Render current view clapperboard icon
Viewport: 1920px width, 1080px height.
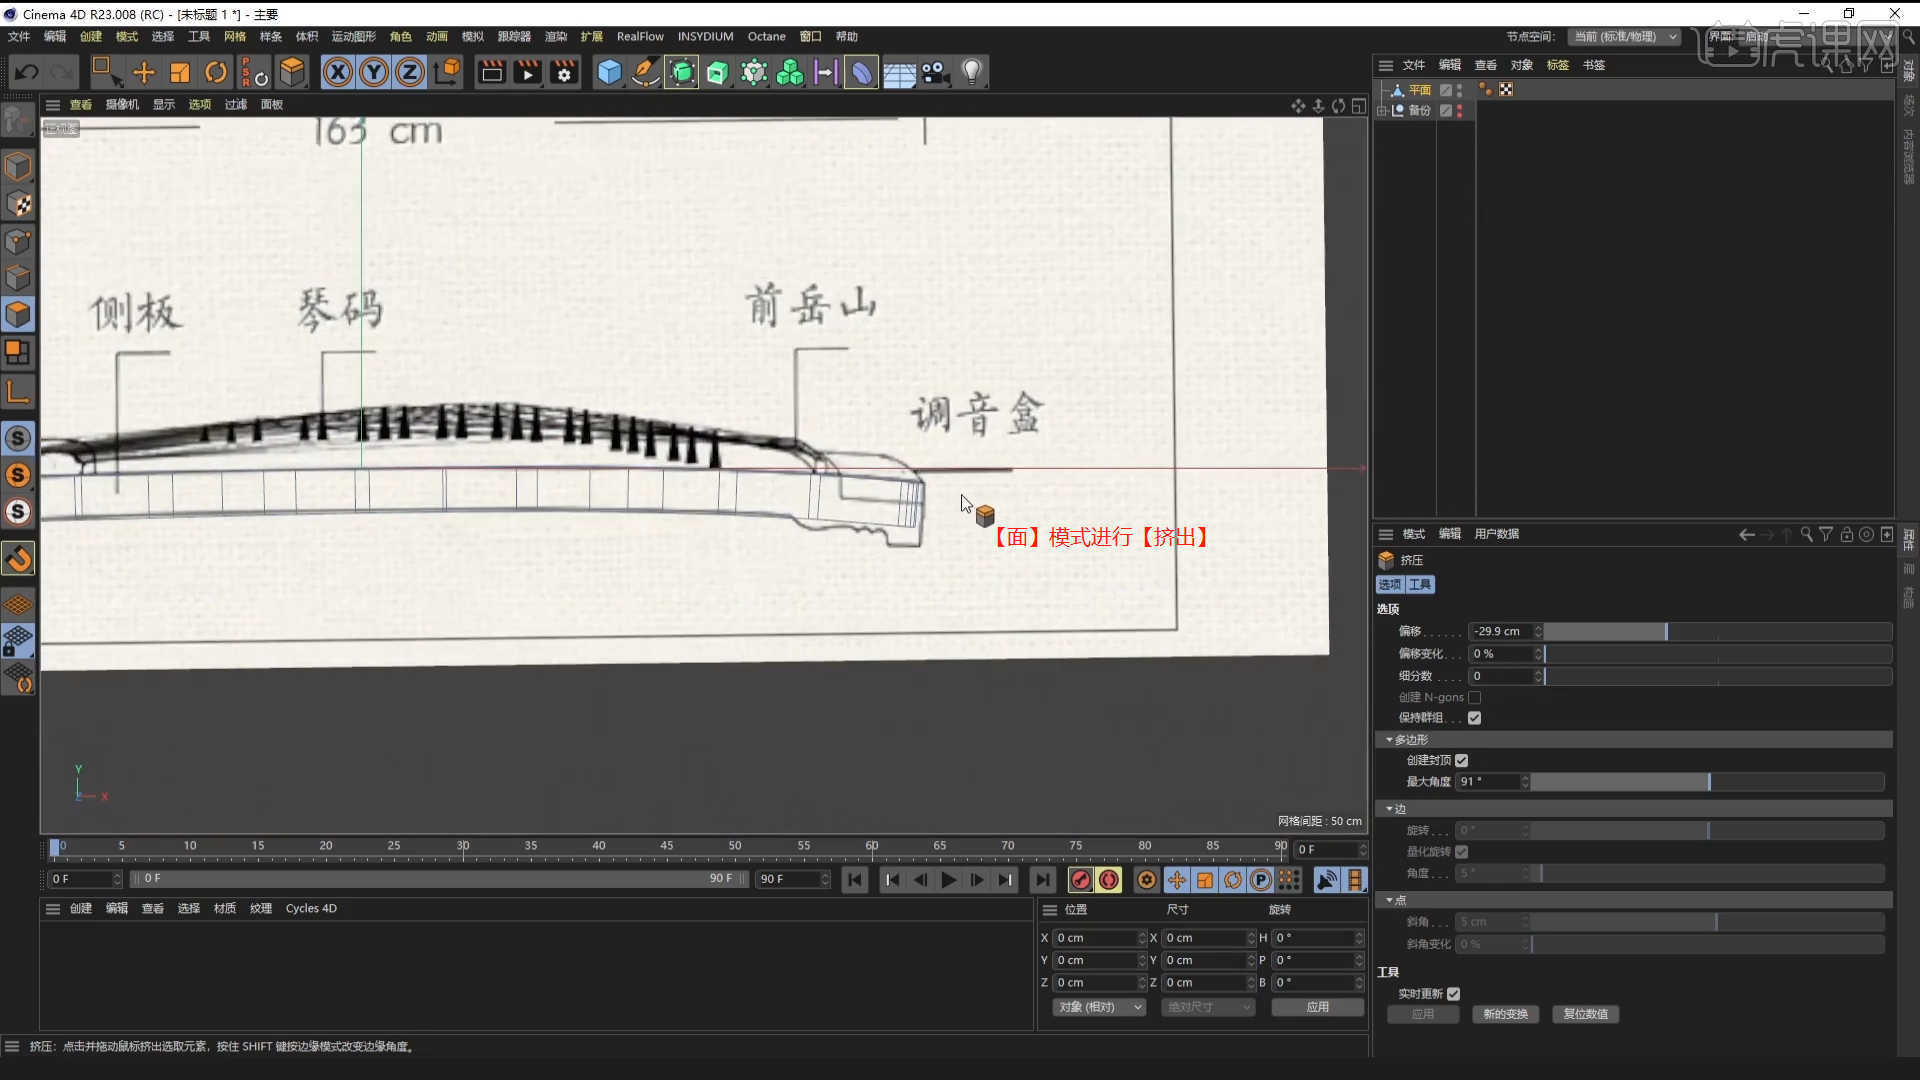click(491, 72)
